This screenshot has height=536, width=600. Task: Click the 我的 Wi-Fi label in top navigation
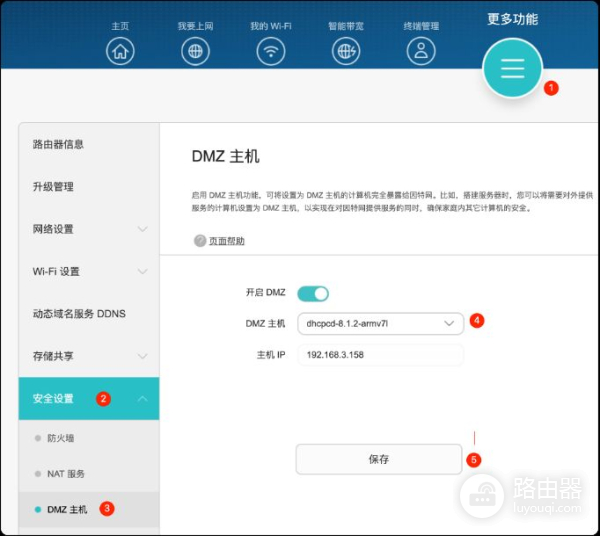271,26
